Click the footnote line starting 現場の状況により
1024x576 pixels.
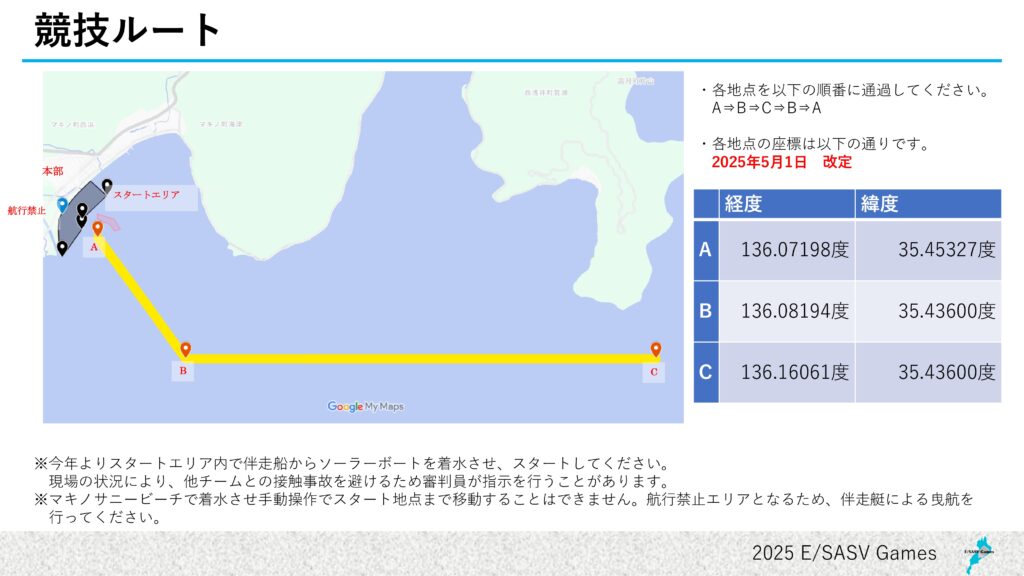tap(360, 482)
